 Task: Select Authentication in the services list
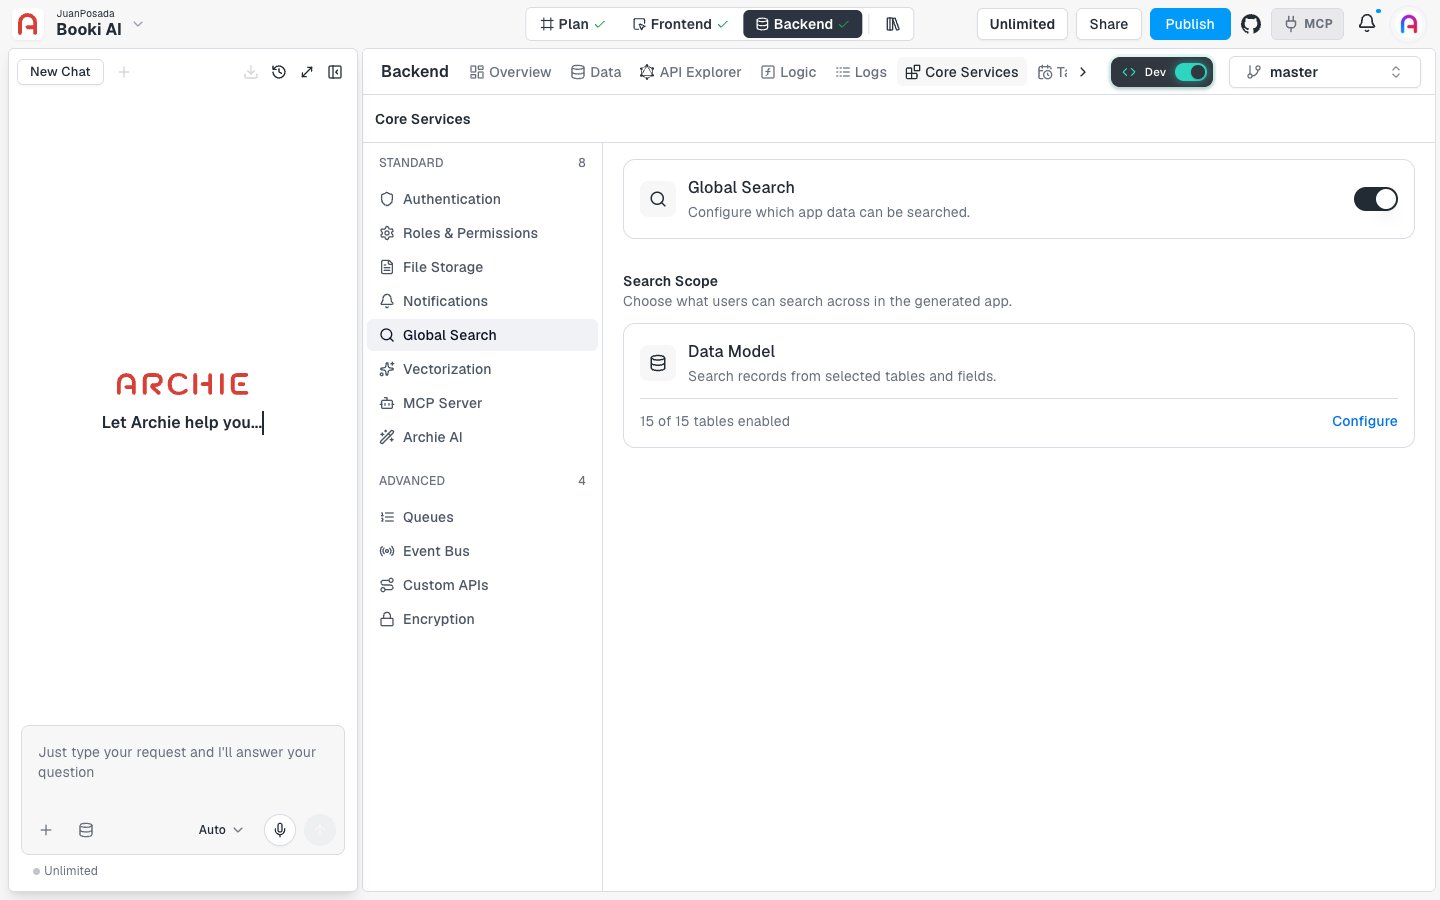[482, 199]
